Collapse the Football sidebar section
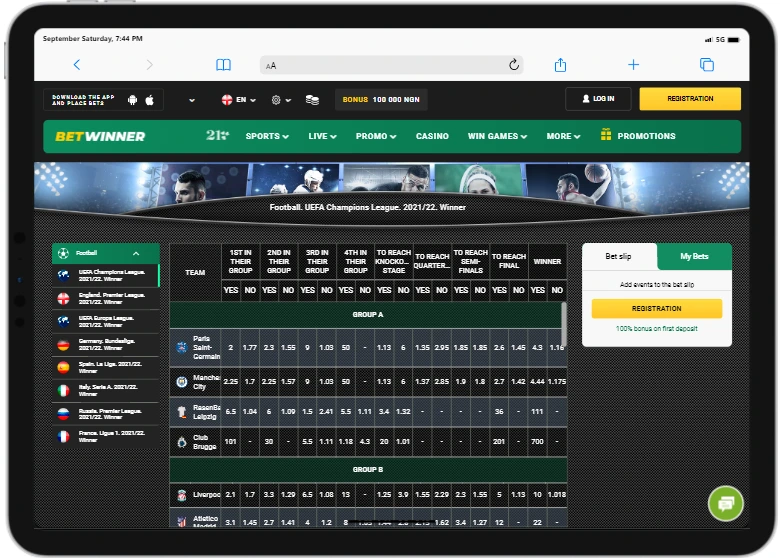780x558 pixels. 136,254
